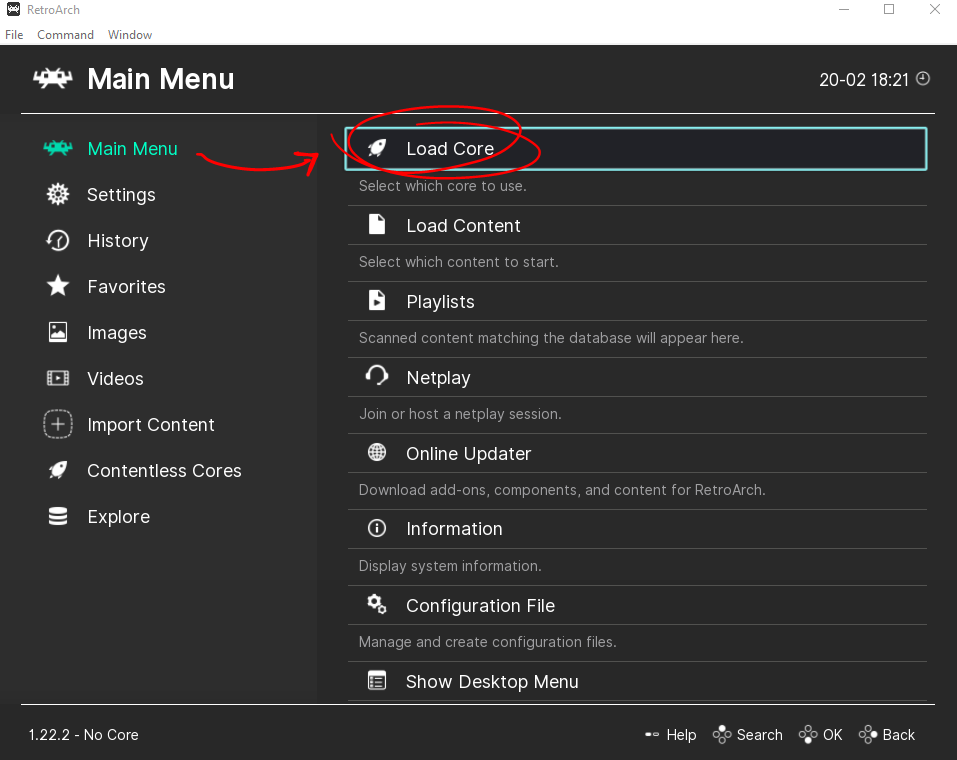The height and width of the screenshot is (760, 957).
Task: Click the Help button in footer
Action: pyautogui.click(x=671, y=735)
